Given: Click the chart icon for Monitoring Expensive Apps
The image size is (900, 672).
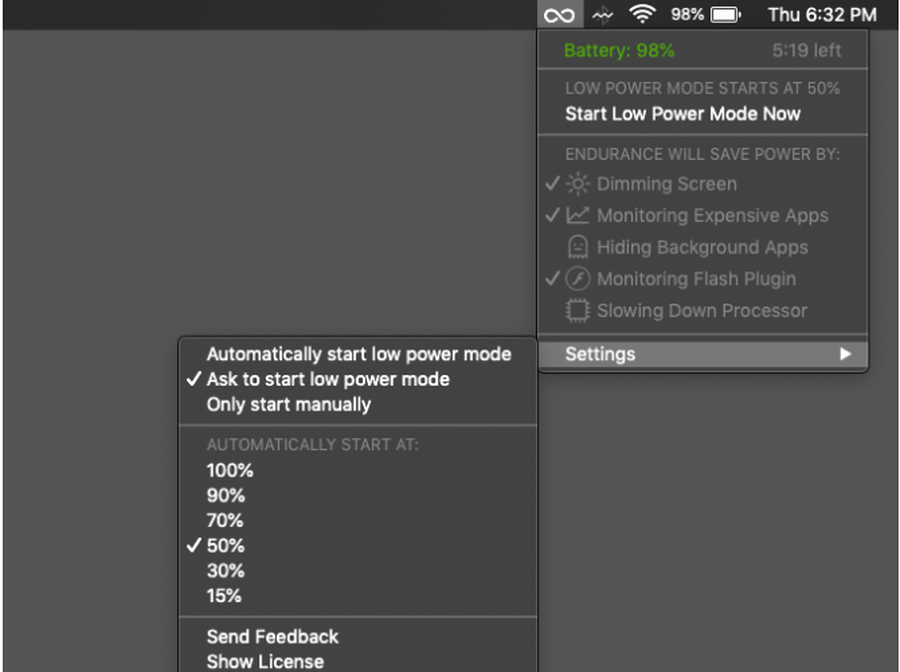Looking at the screenshot, I should (578, 215).
